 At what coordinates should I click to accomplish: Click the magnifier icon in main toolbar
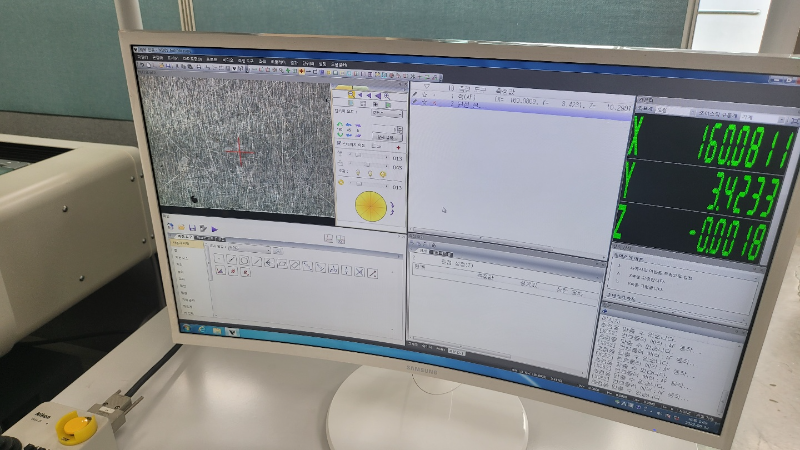pos(281,70)
